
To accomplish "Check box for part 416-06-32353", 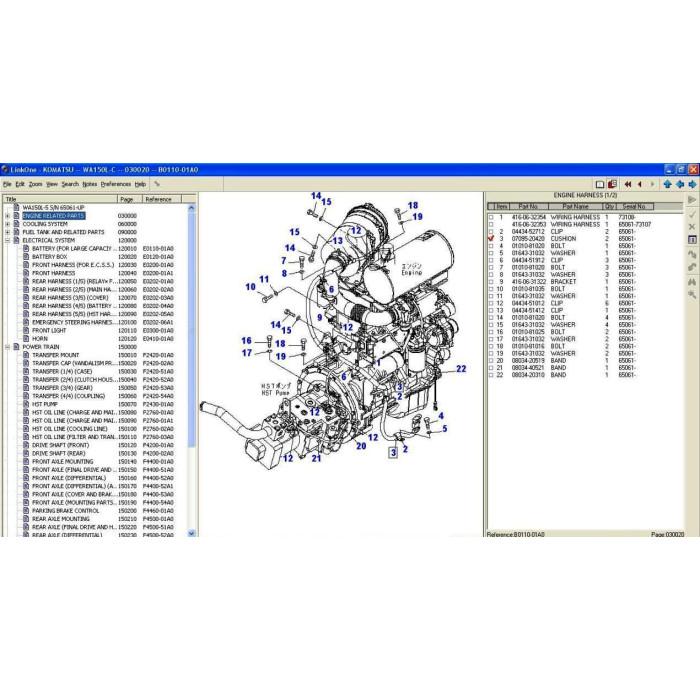I will tap(491, 225).
